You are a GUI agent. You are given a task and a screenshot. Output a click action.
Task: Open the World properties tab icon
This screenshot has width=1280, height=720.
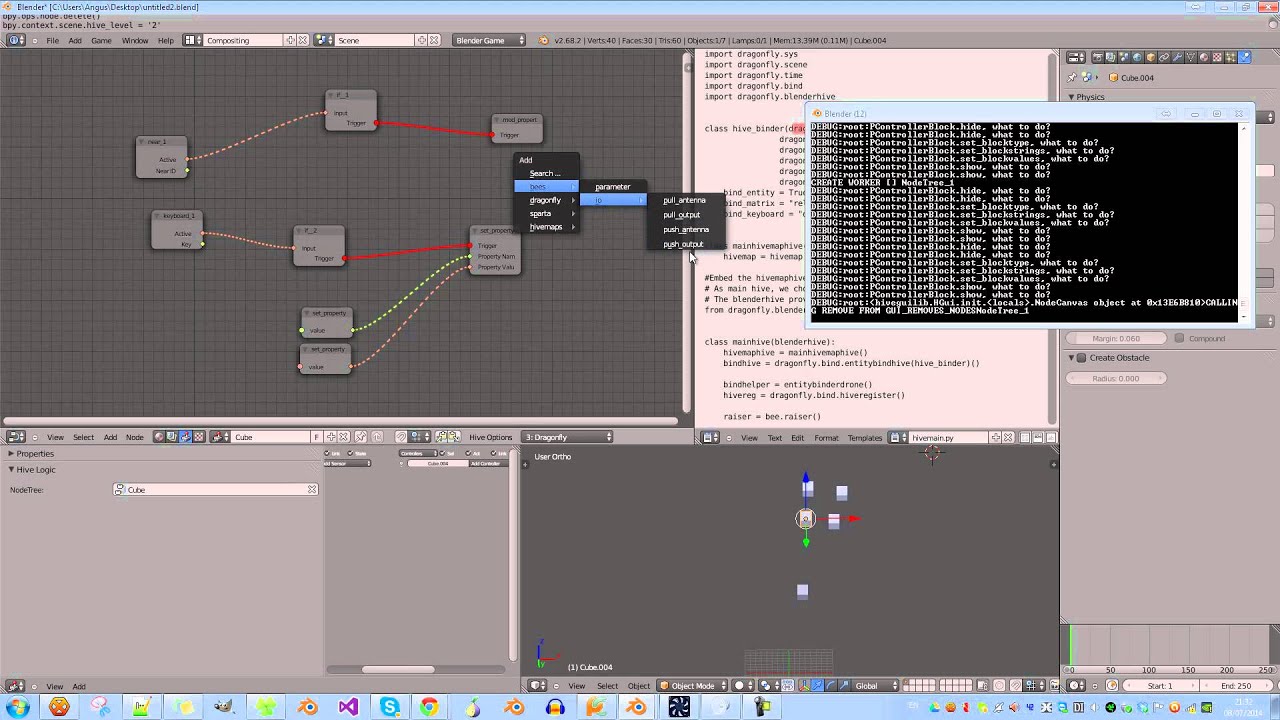pyautogui.click(x=1137, y=57)
